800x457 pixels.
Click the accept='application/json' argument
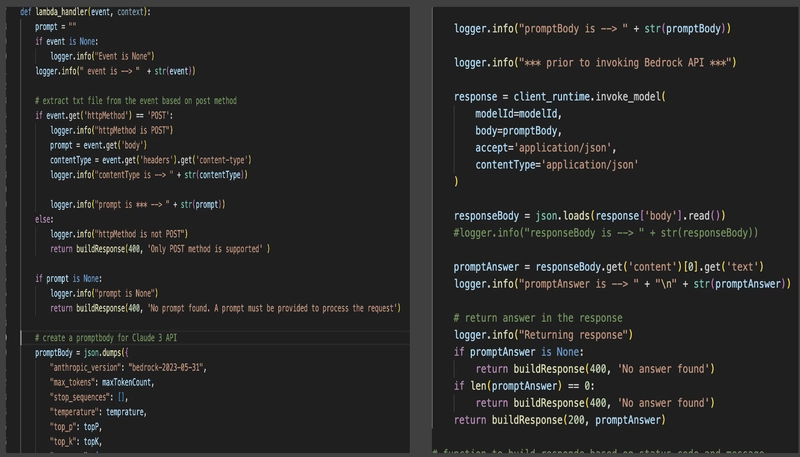(x=546, y=147)
